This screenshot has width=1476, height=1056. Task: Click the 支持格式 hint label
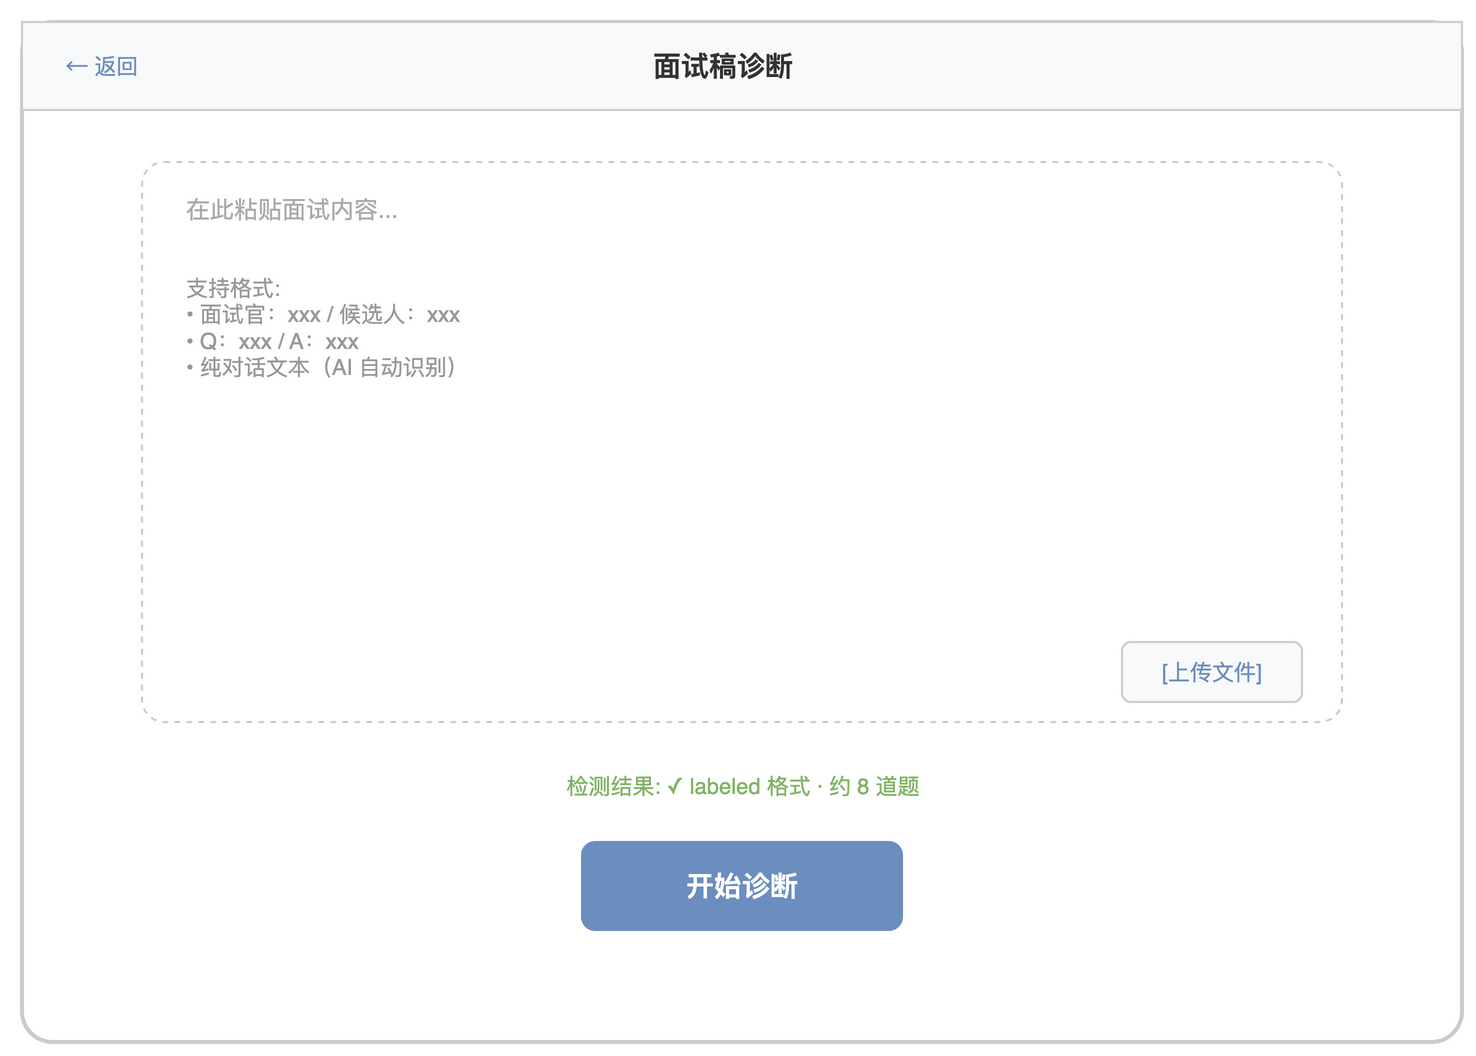[233, 289]
